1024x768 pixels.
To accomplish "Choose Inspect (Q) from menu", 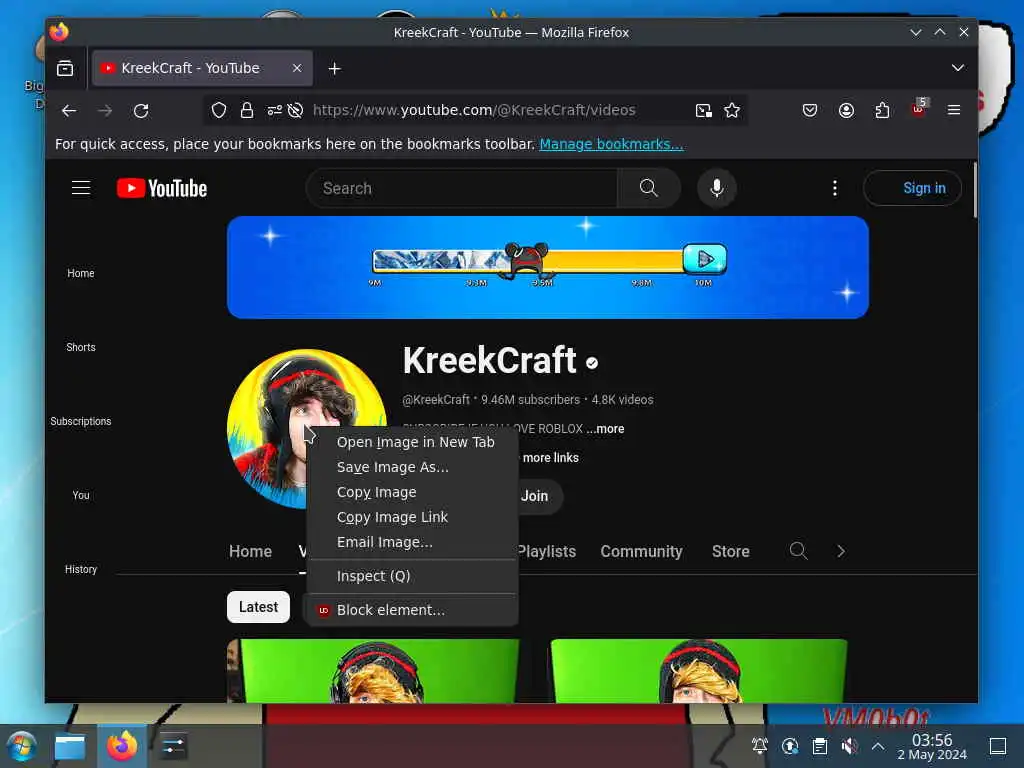I will (413, 576).
